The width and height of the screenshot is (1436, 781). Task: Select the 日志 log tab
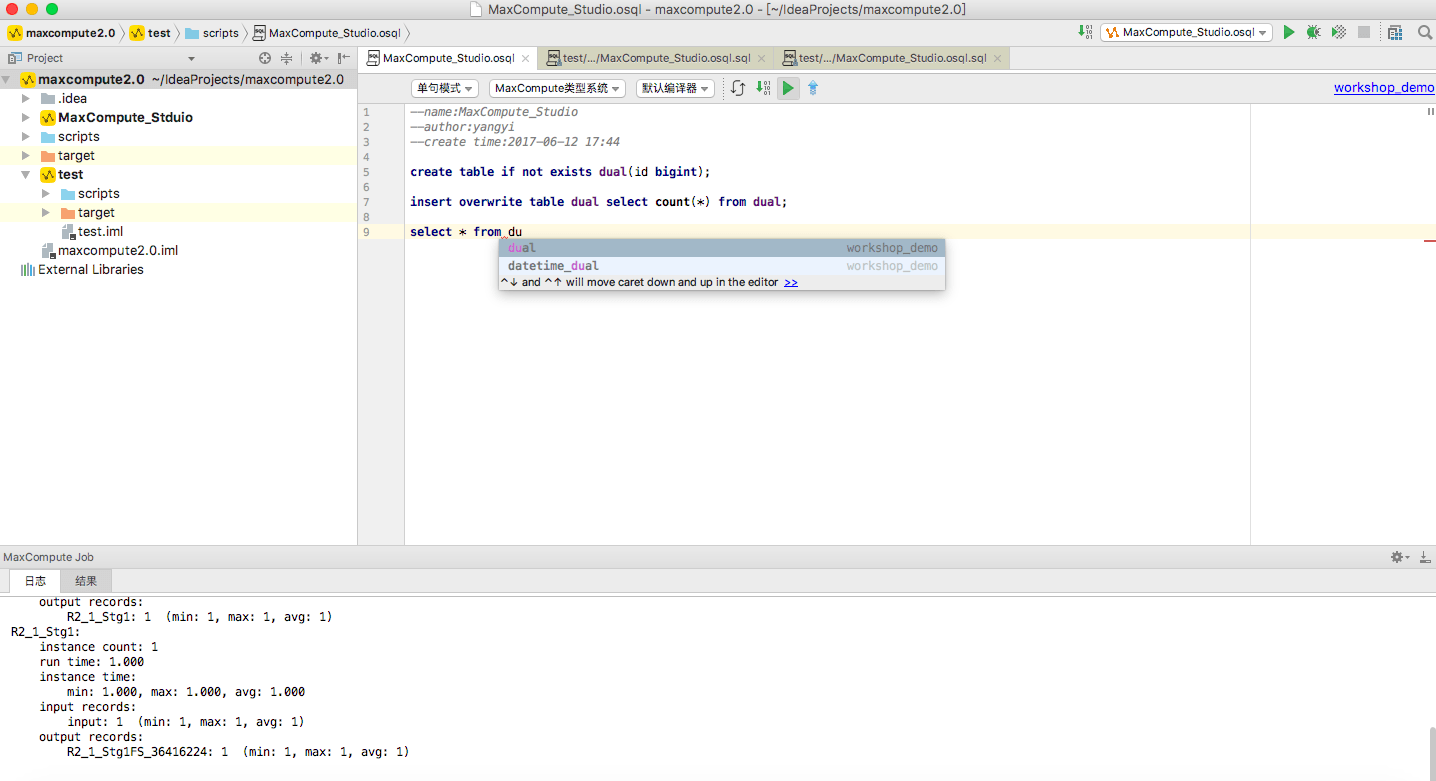point(35,581)
